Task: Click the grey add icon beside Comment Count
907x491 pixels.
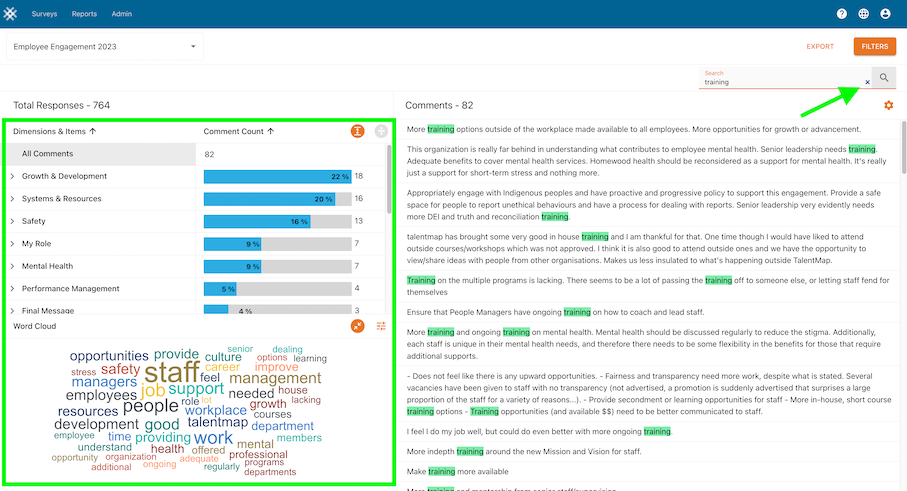Action: click(381, 131)
